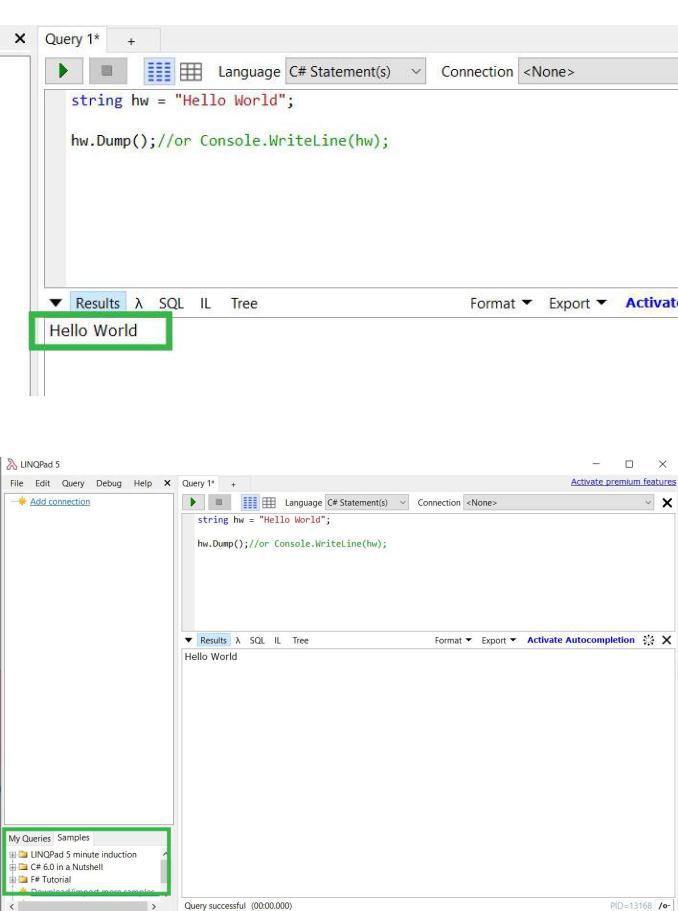Click the Stop button in the LINQPad 5 window toolbar
The width and height of the screenshot is (678, 911).
click(219, 502)
